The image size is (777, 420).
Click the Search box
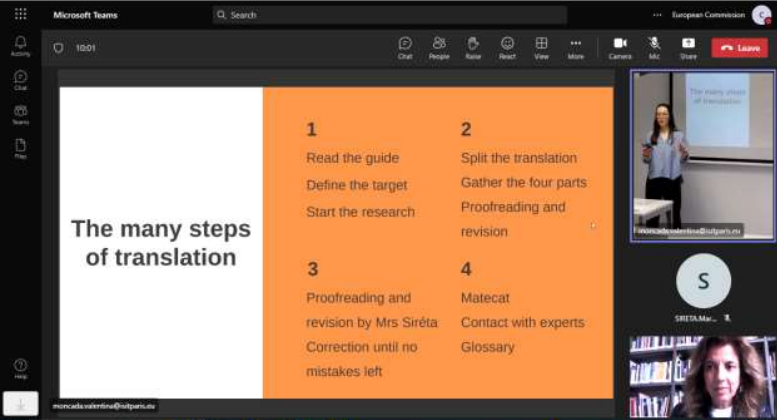pyautogui.click(x=360, y=15)
